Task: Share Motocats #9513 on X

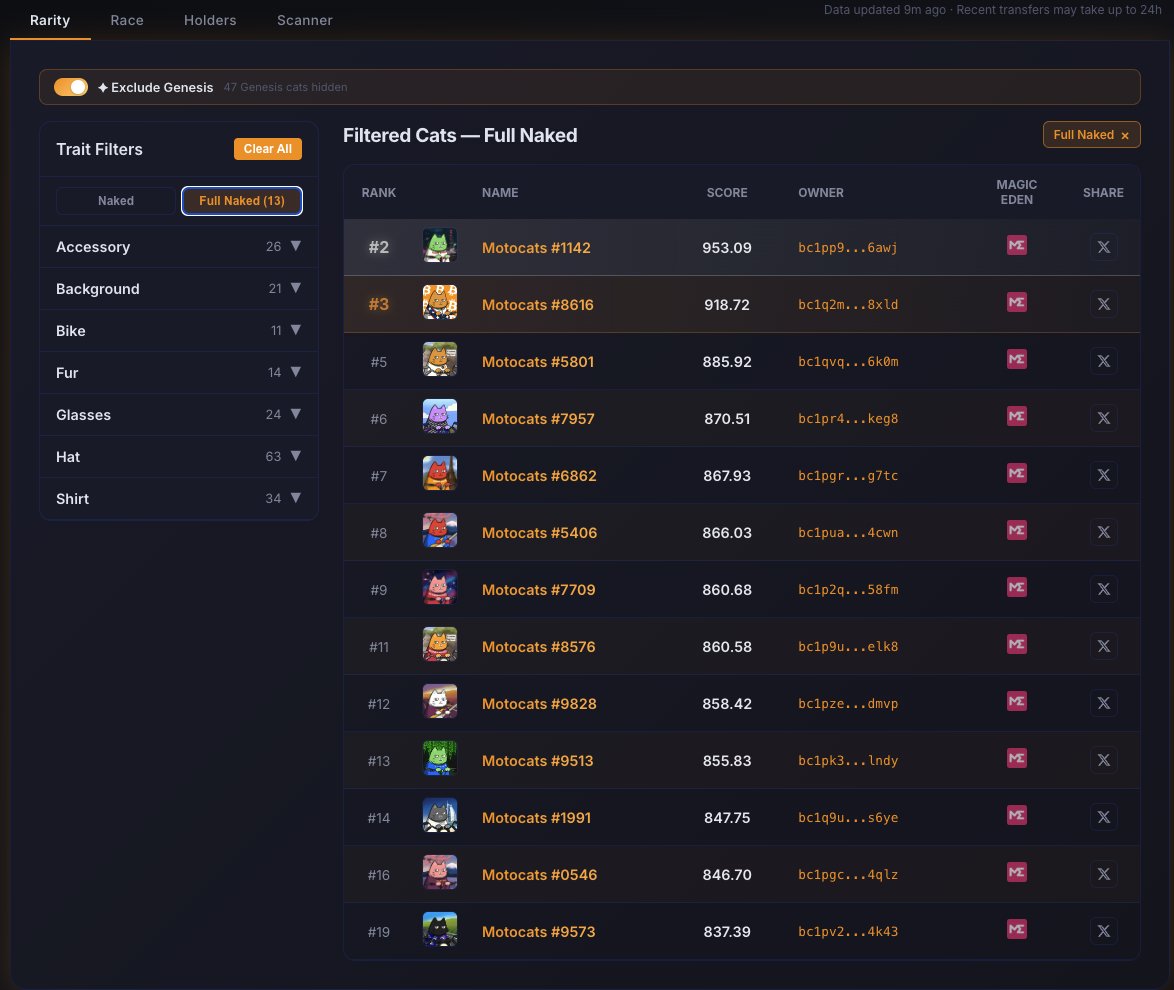Action: click(x=1103, y=759)
